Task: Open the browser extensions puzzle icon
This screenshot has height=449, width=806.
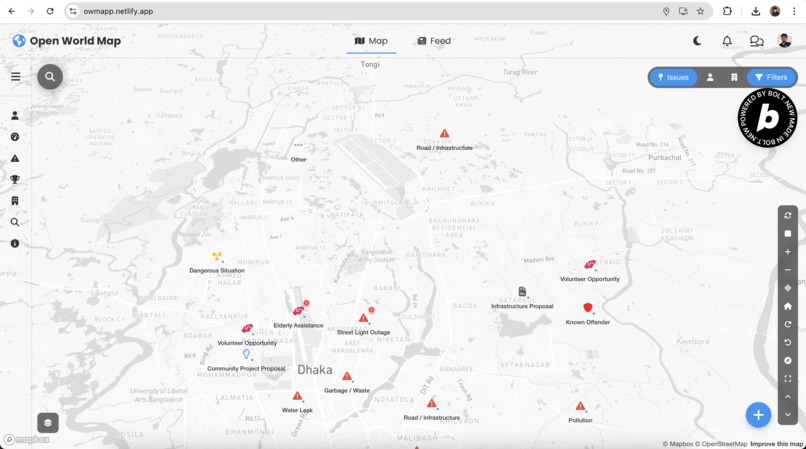Action: click(727, 11)
